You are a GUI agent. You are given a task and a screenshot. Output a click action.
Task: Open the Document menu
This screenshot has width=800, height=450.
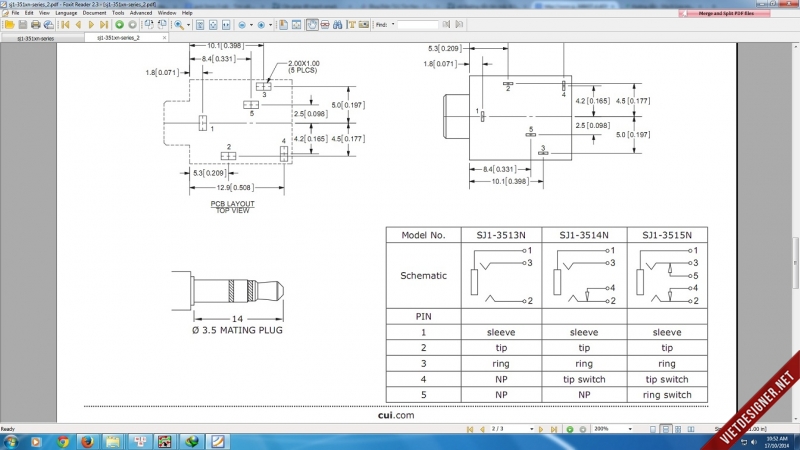94,13
